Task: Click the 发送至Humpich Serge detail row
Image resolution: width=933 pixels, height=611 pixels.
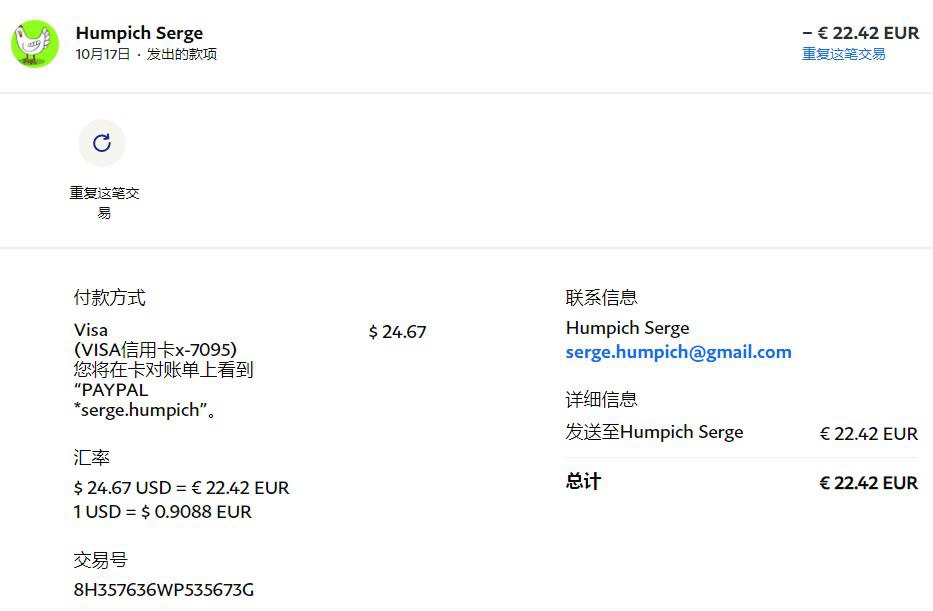Action: [x=741, y=433]
